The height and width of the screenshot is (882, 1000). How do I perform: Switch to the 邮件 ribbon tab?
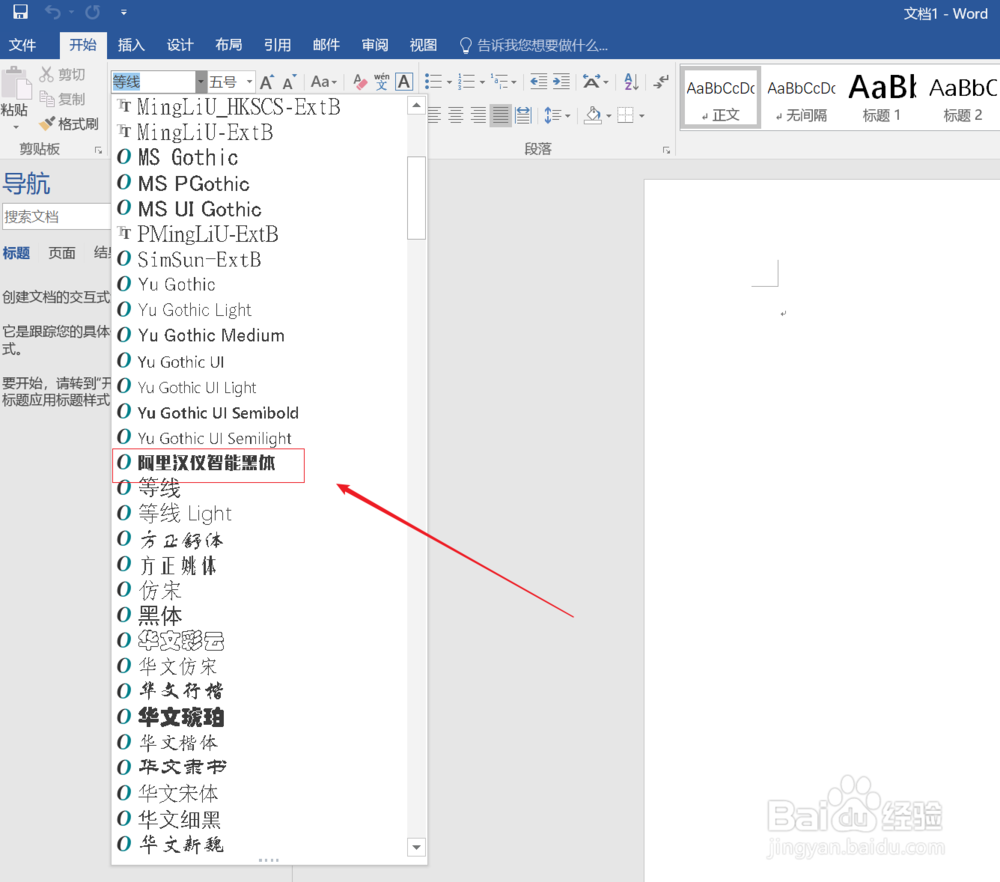(x=326, y=45)
